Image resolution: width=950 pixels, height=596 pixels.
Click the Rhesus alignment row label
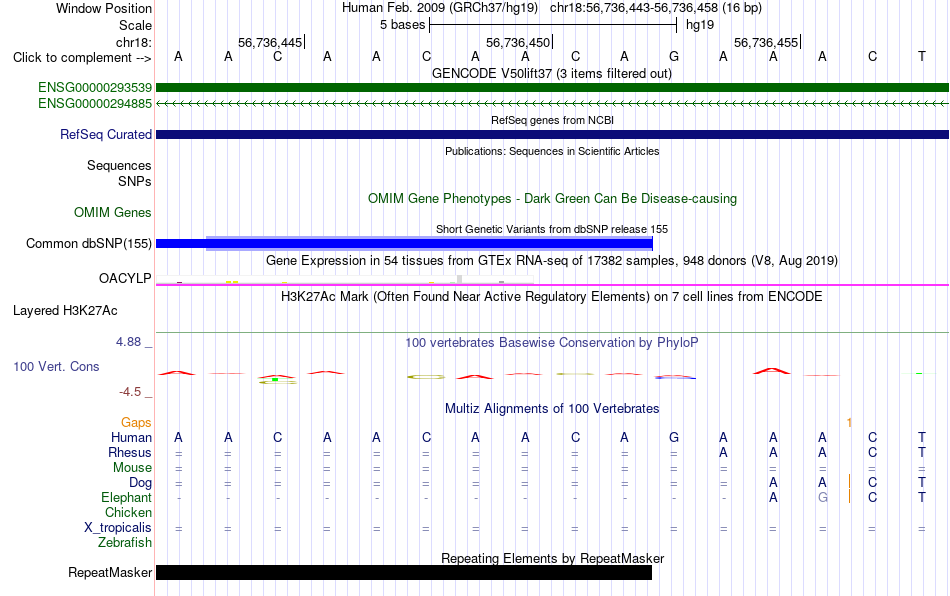(x=130, y=453)
